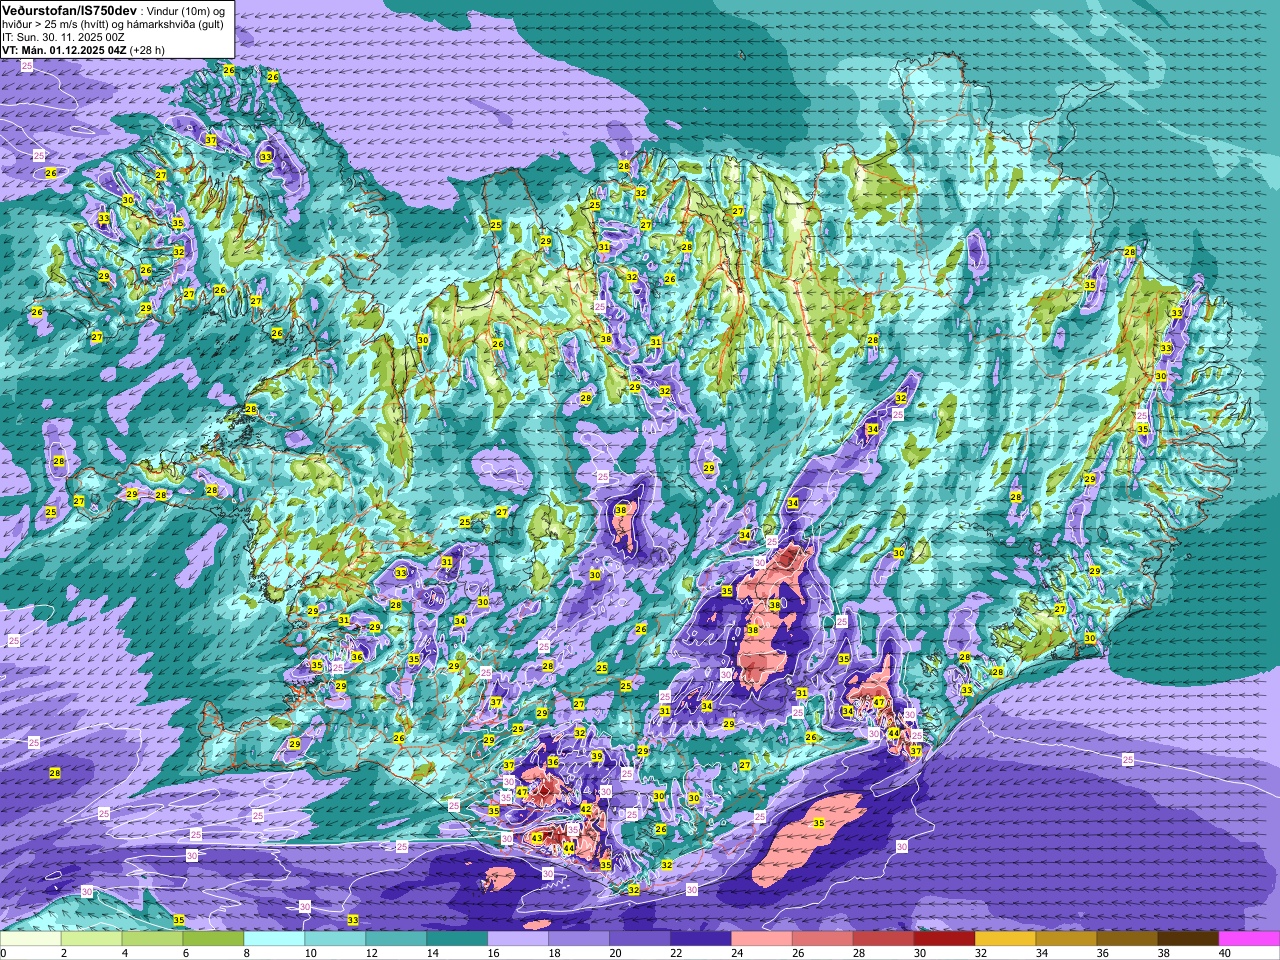Viewport: 1280px width, 960px height.
Task: Click the legend tick label '24'
Action: click(736, 953)
